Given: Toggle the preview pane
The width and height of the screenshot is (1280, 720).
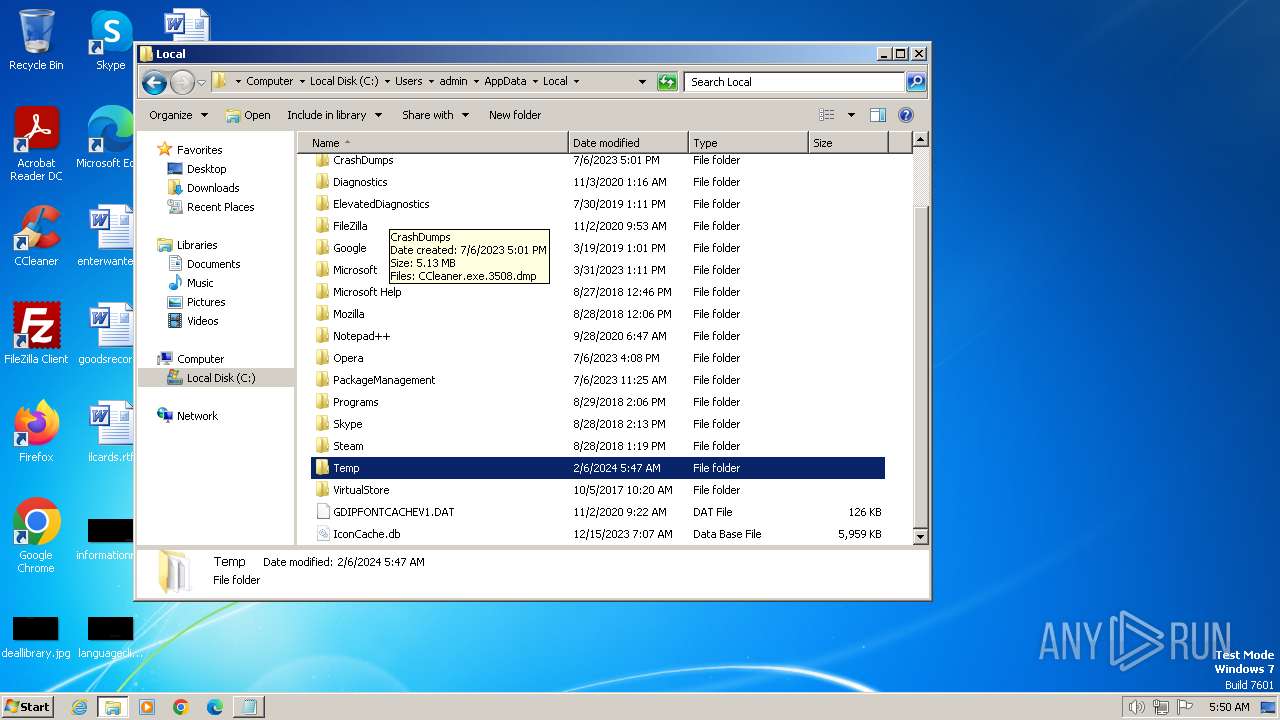Looking at the screenshot, I should point(877,115).
